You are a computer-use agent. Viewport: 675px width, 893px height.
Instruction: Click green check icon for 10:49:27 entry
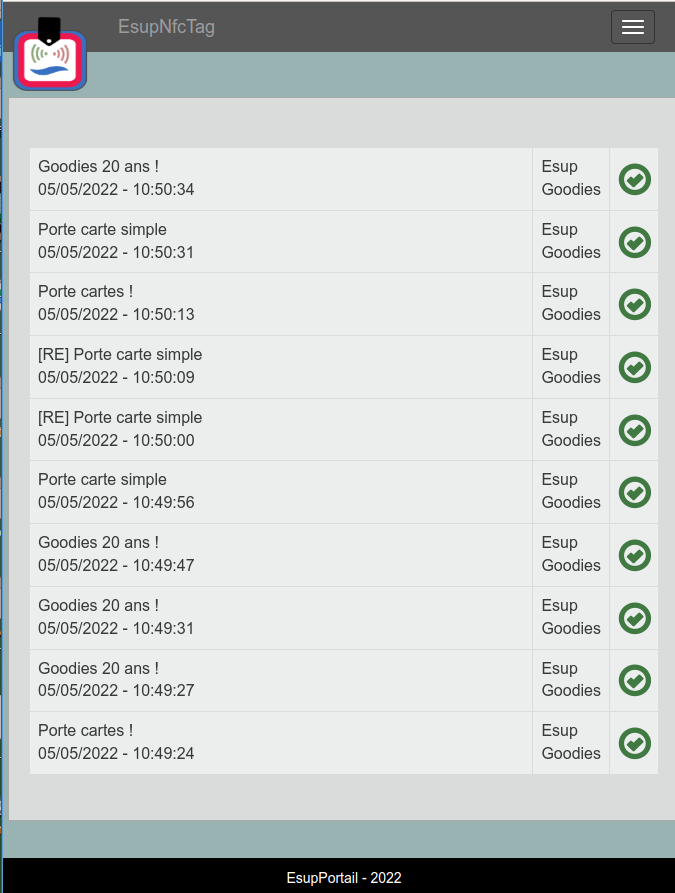point(635,680)
